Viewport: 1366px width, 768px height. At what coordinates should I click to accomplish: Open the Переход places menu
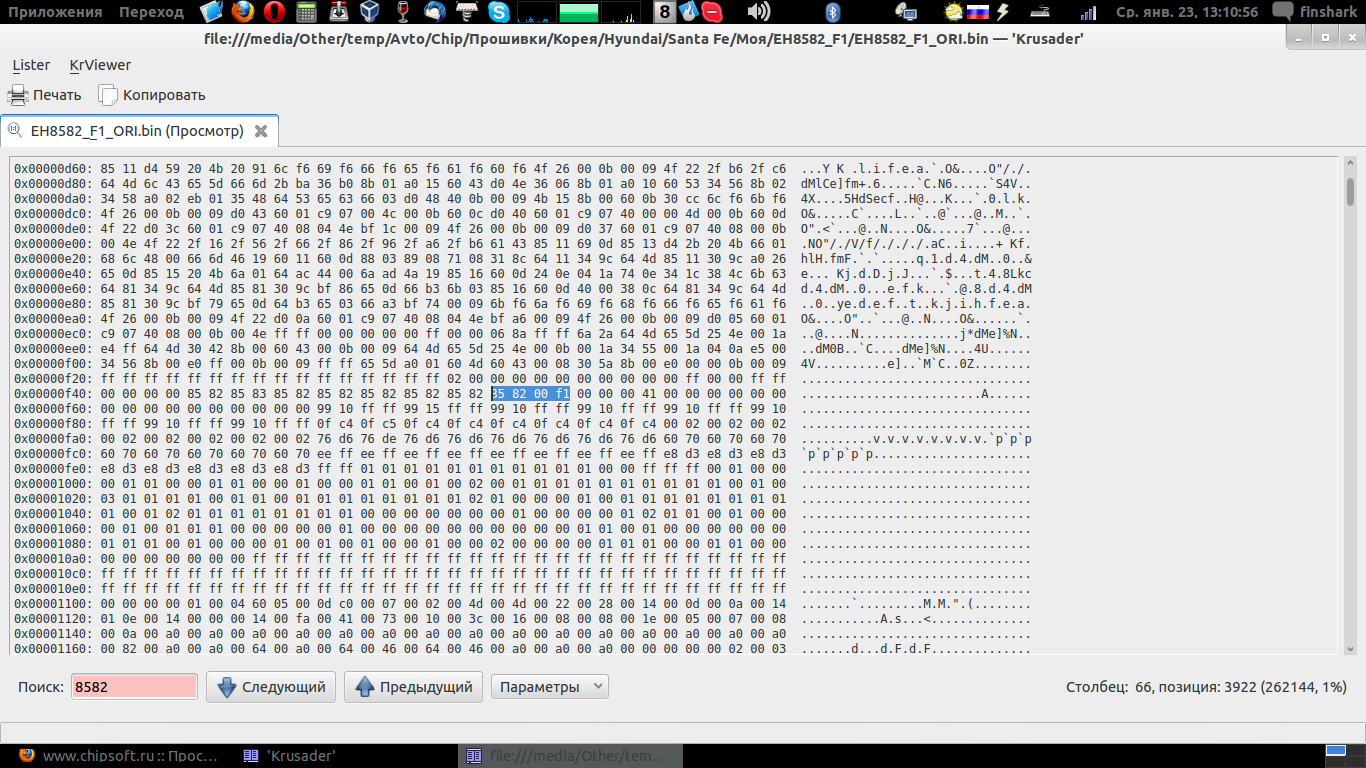151,12
